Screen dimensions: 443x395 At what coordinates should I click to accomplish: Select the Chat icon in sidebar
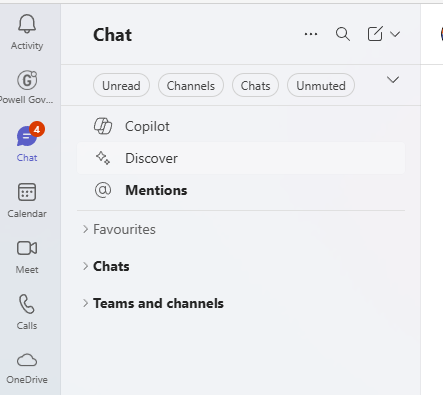27,137
